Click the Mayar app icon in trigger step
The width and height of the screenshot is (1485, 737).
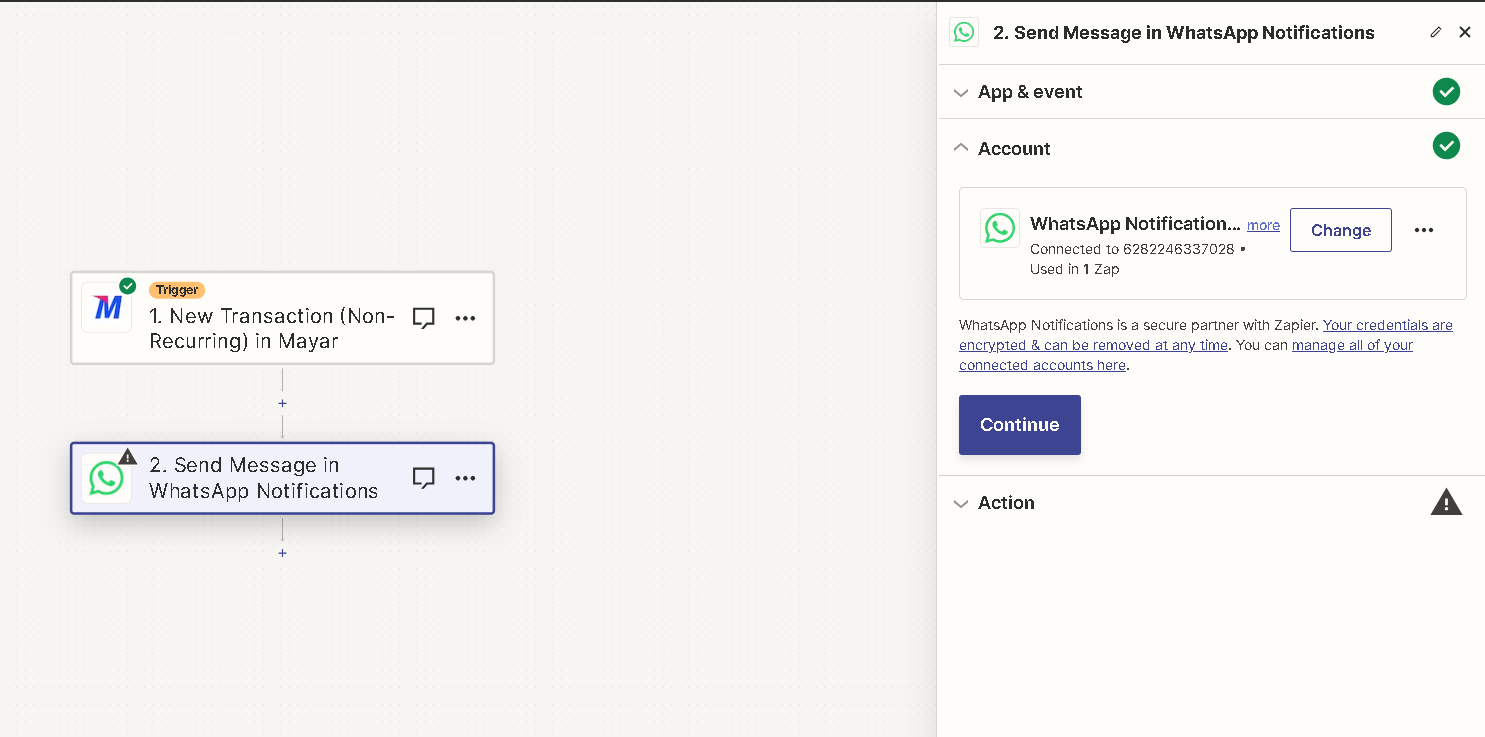pyautogui.click(x=106, y=307)
